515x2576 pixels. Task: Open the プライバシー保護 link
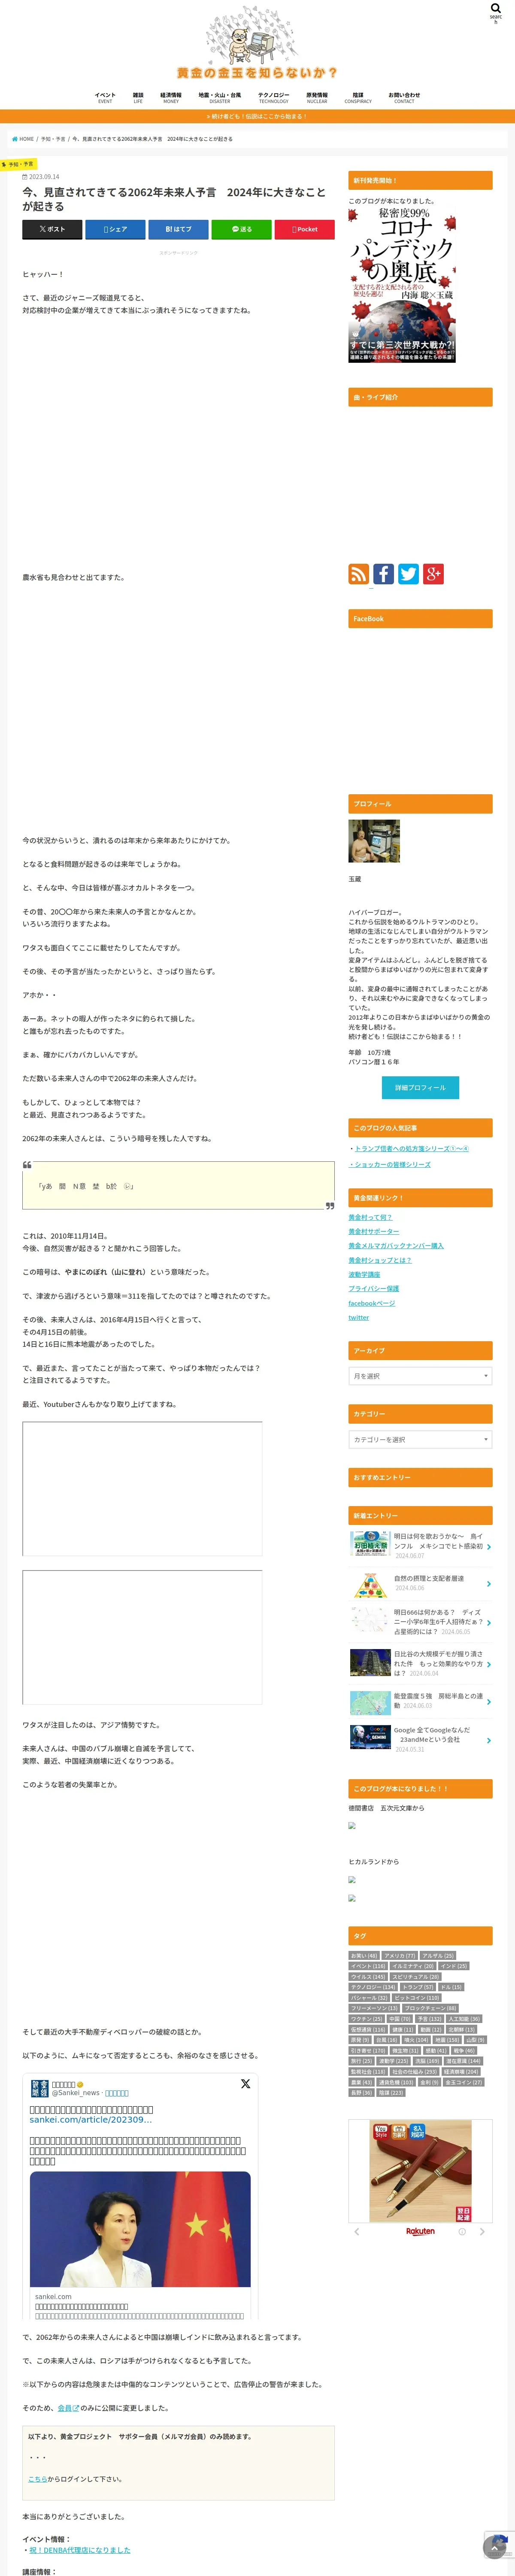coord(374,1289)
